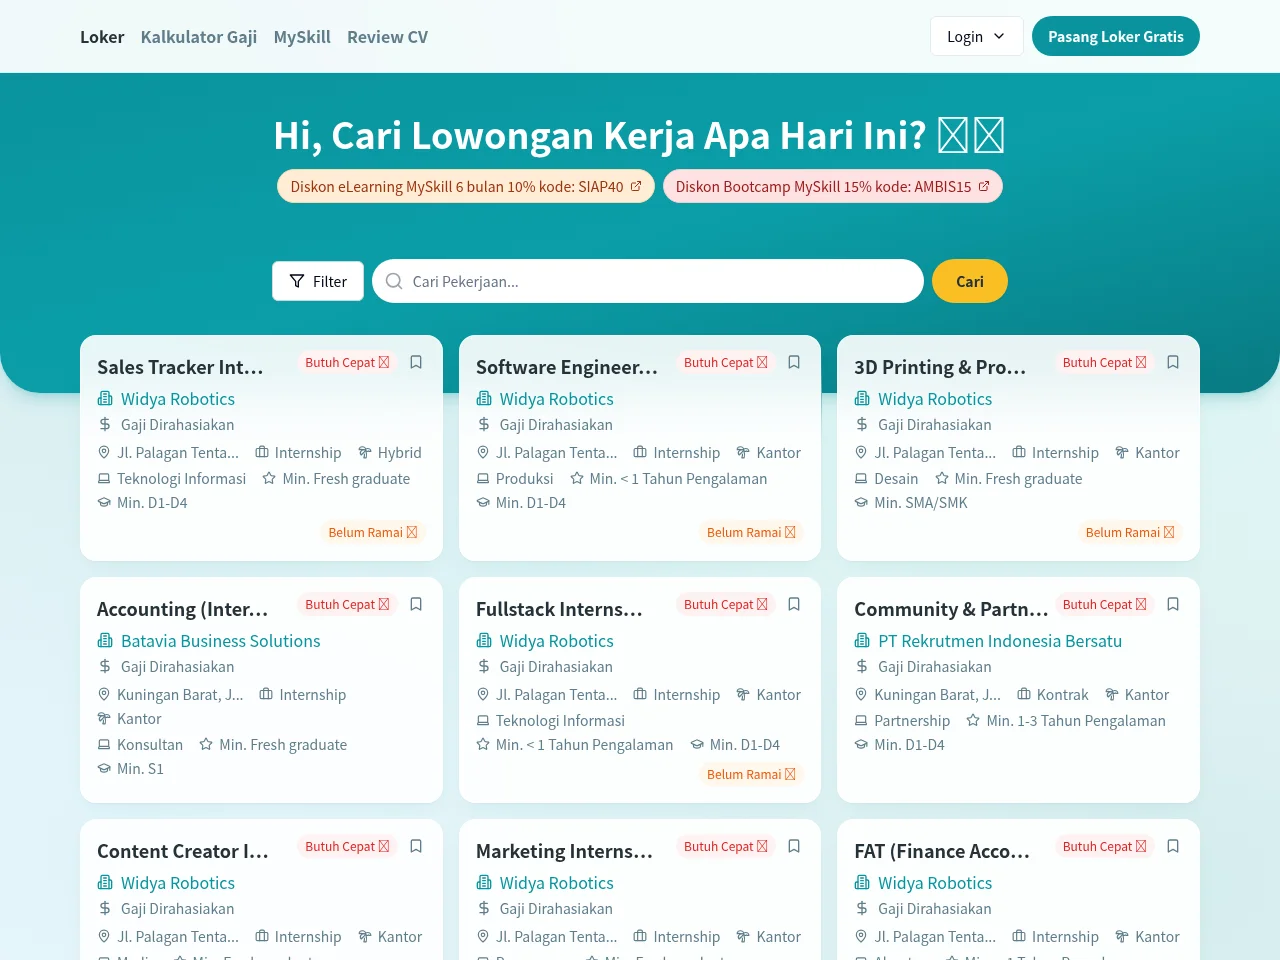Open the Content Creator I... job title

[x=183, y=851]
